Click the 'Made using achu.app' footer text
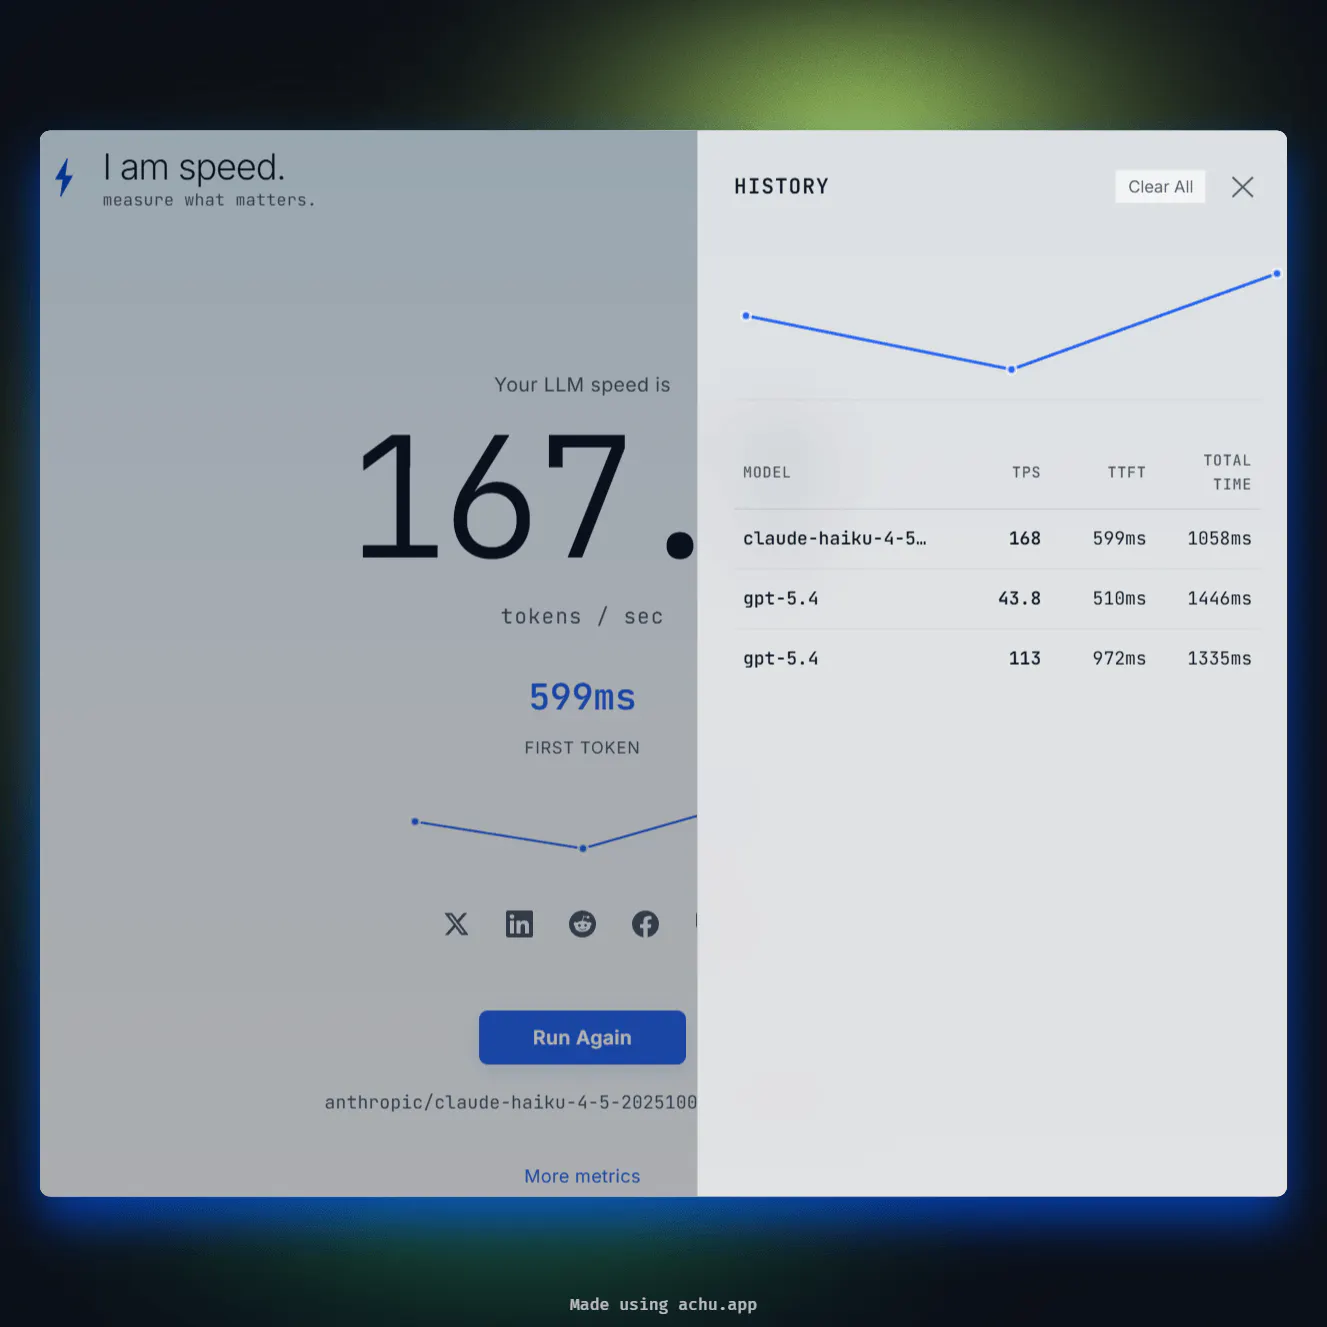 (x=663, y=1304)
